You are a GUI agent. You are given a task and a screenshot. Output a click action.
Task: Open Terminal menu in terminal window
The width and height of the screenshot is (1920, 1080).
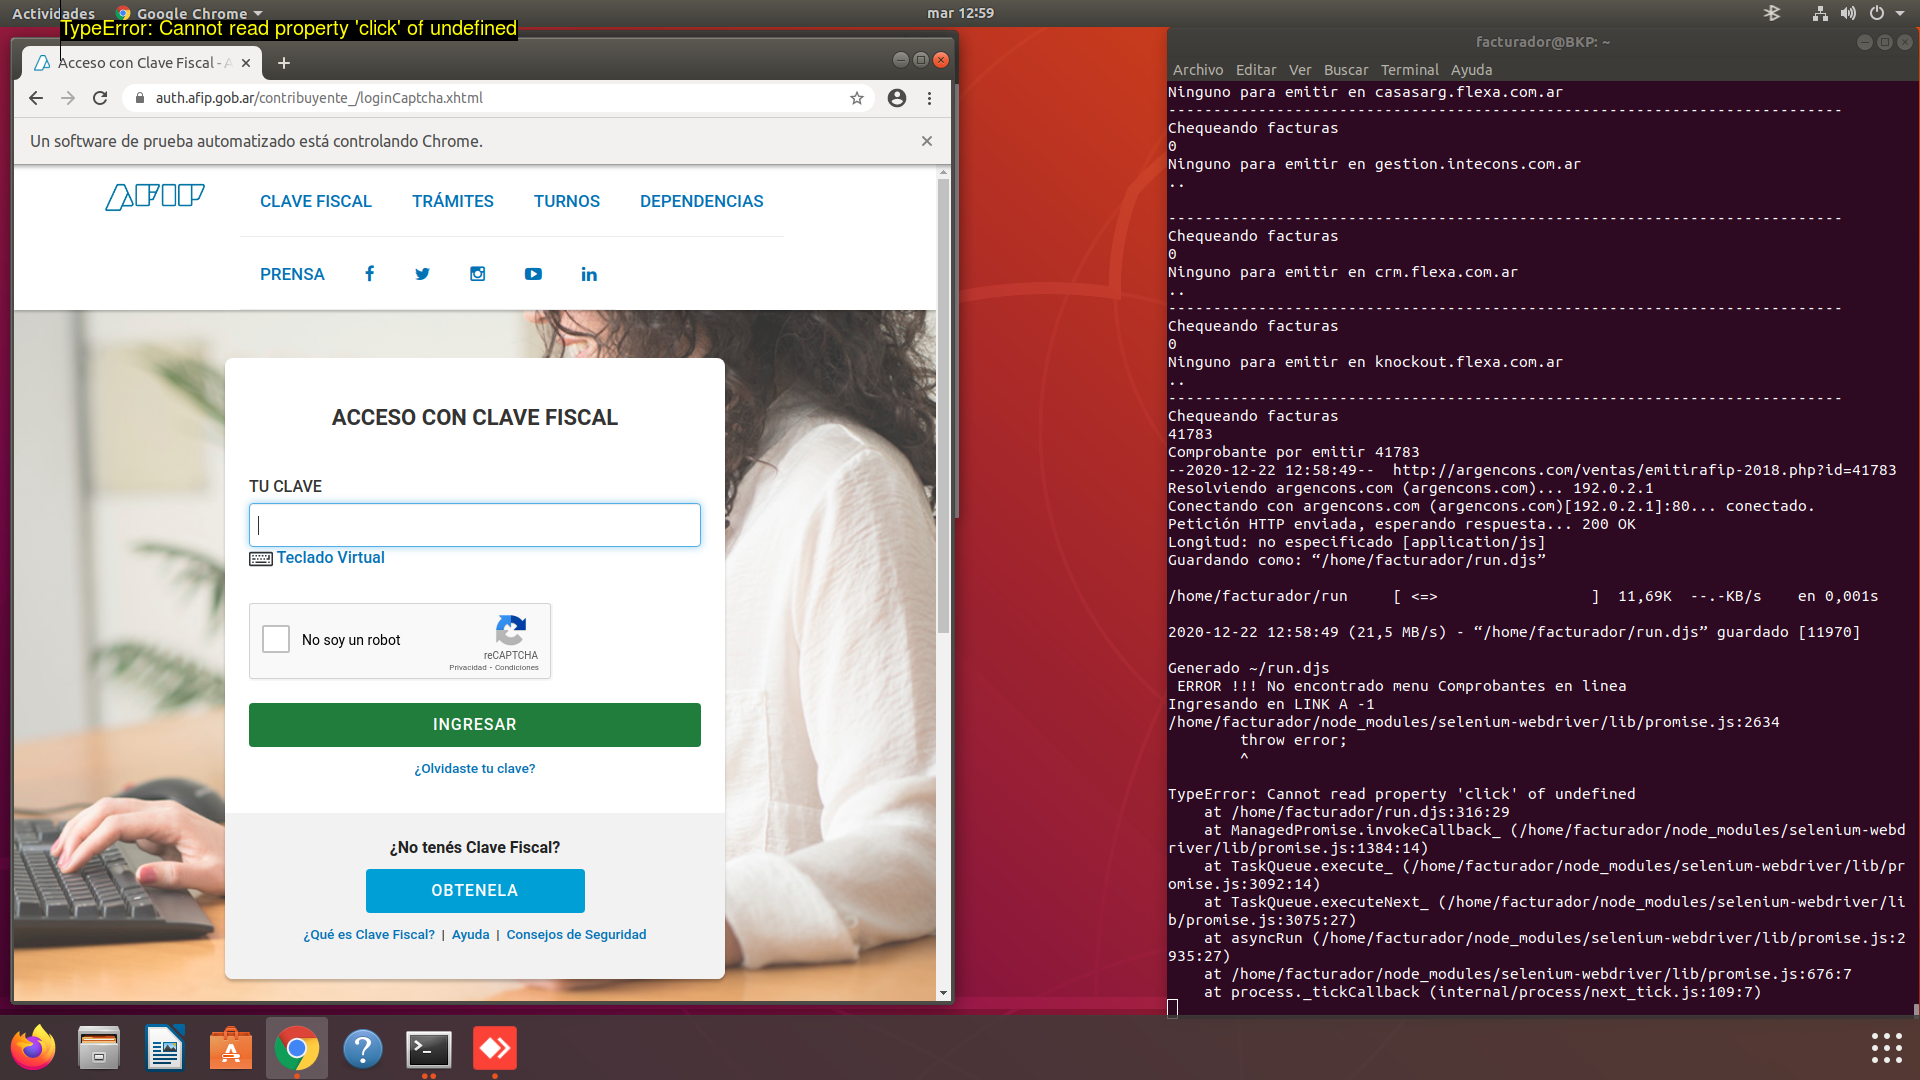(x=1410, y=70)
